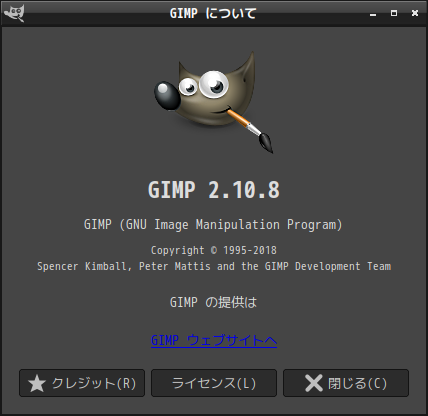Image resolution: width=428 pixels, height=416 pixels.
Task: Minimize the GIMP について window
Action: click(373, 14)
